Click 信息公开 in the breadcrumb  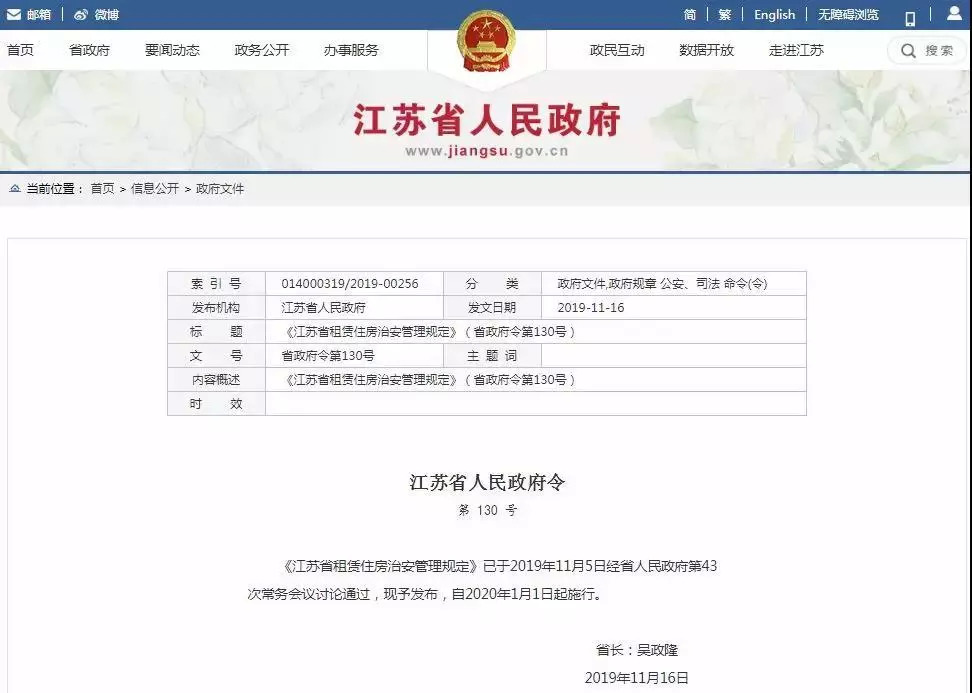click(155, 188)
